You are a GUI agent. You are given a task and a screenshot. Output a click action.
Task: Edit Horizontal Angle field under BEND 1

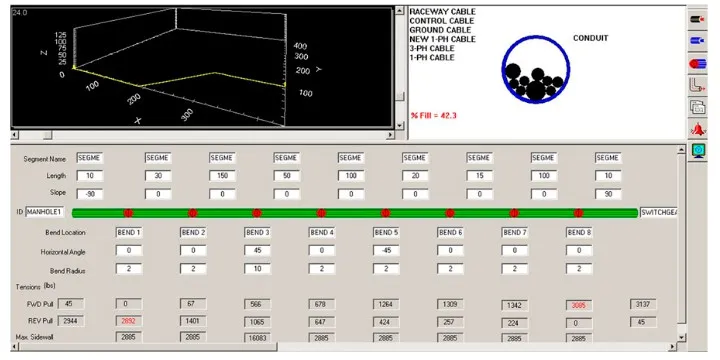click(x=129, y=251)
